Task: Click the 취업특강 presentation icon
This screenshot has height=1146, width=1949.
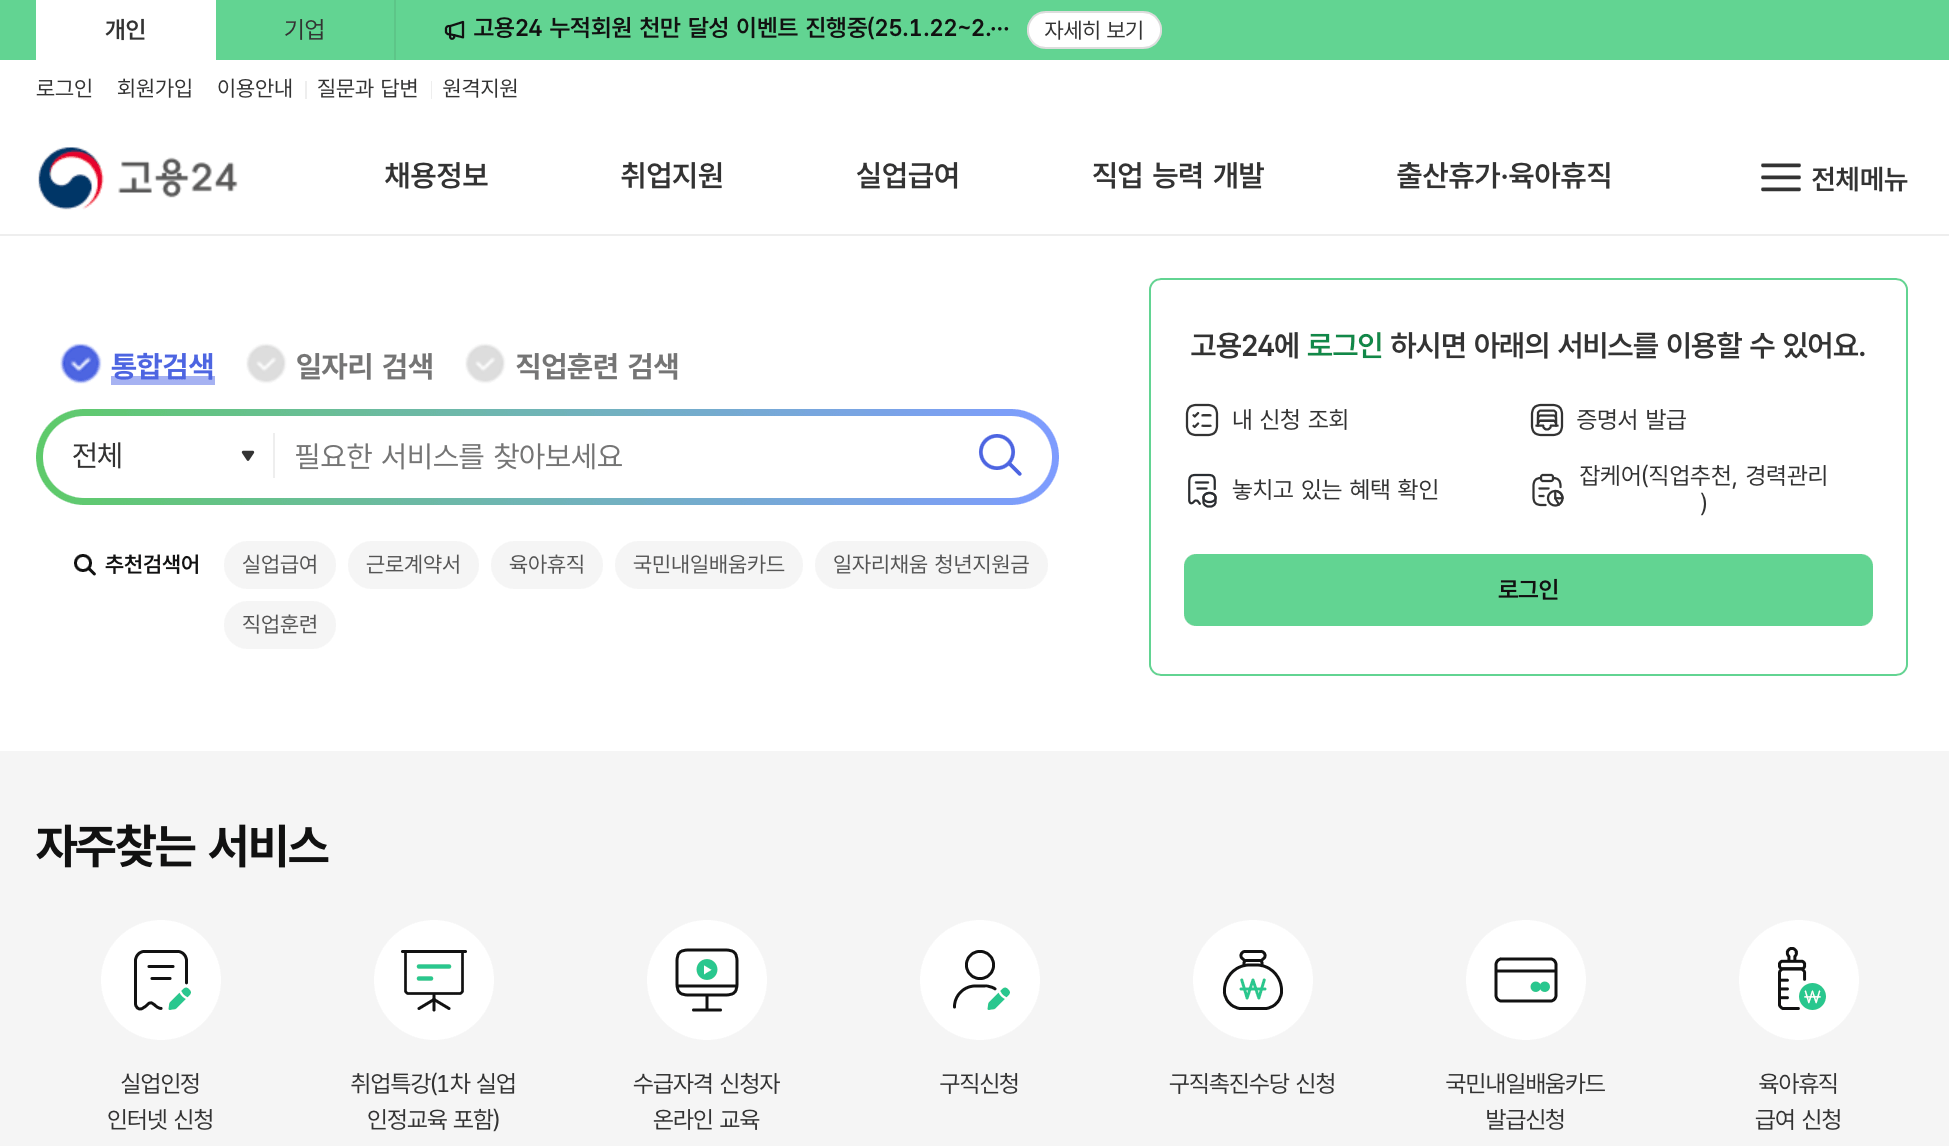Action: pyautogui.click(x=434, y=979)
